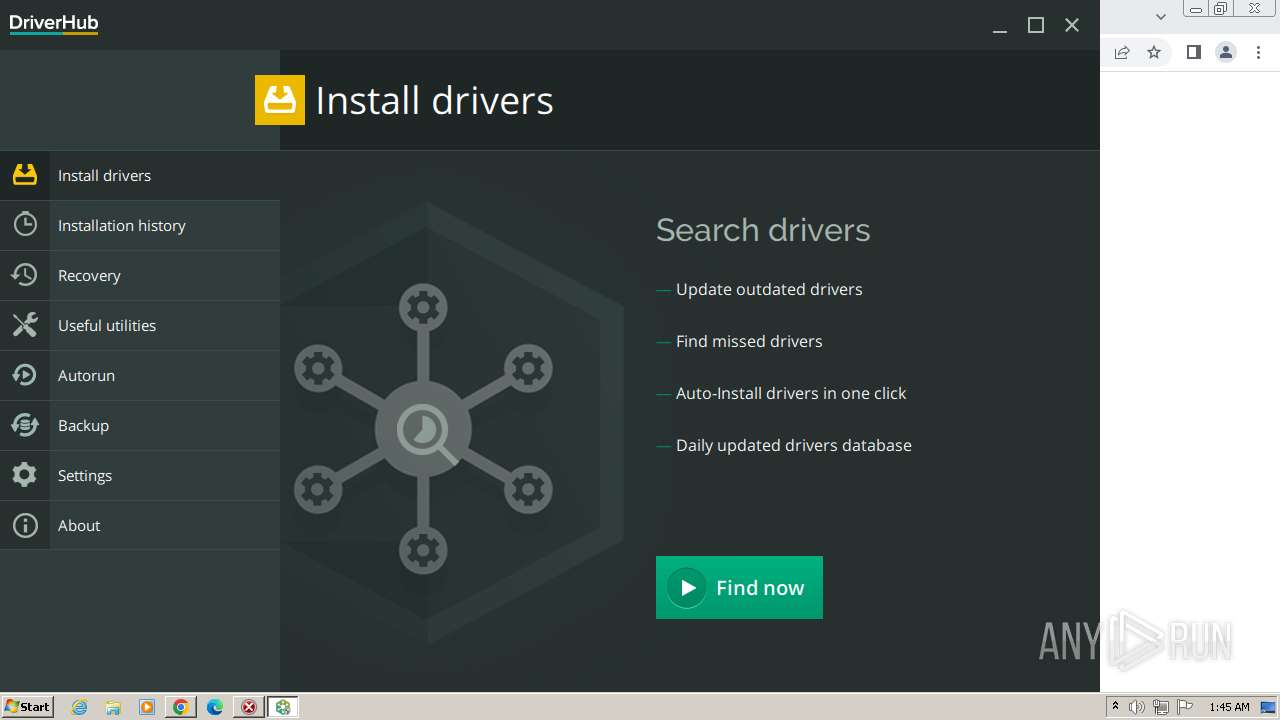Viewport: 1280px width, 720px height.
Task: Launch Internet Explorer from taskbar
Action: click(80, 707)
